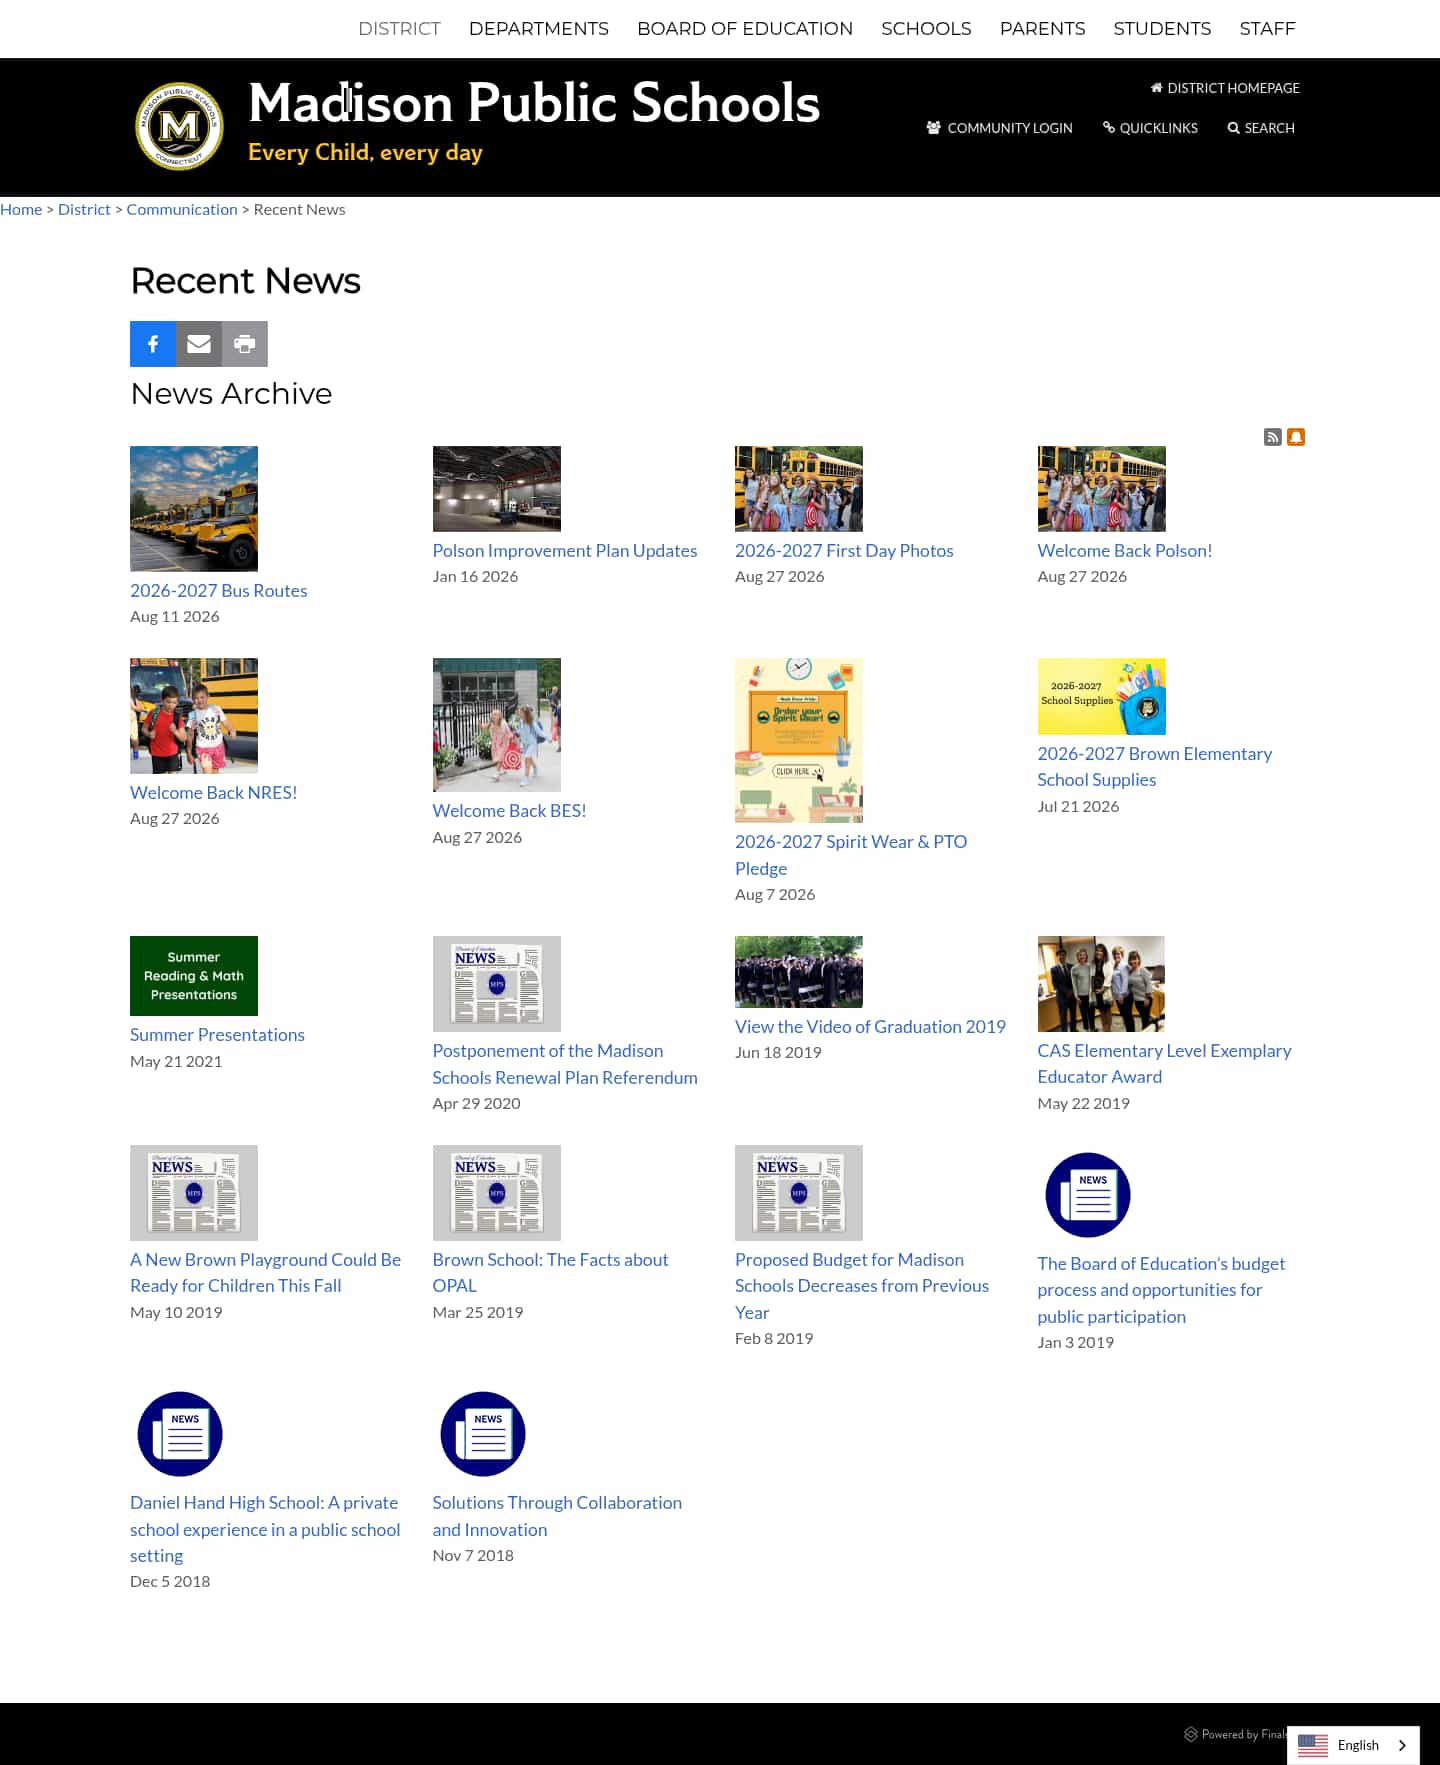Click the Polson Improvement Plan thumbnail
Screen dimensions: 1440x1765
pos(497,489)
